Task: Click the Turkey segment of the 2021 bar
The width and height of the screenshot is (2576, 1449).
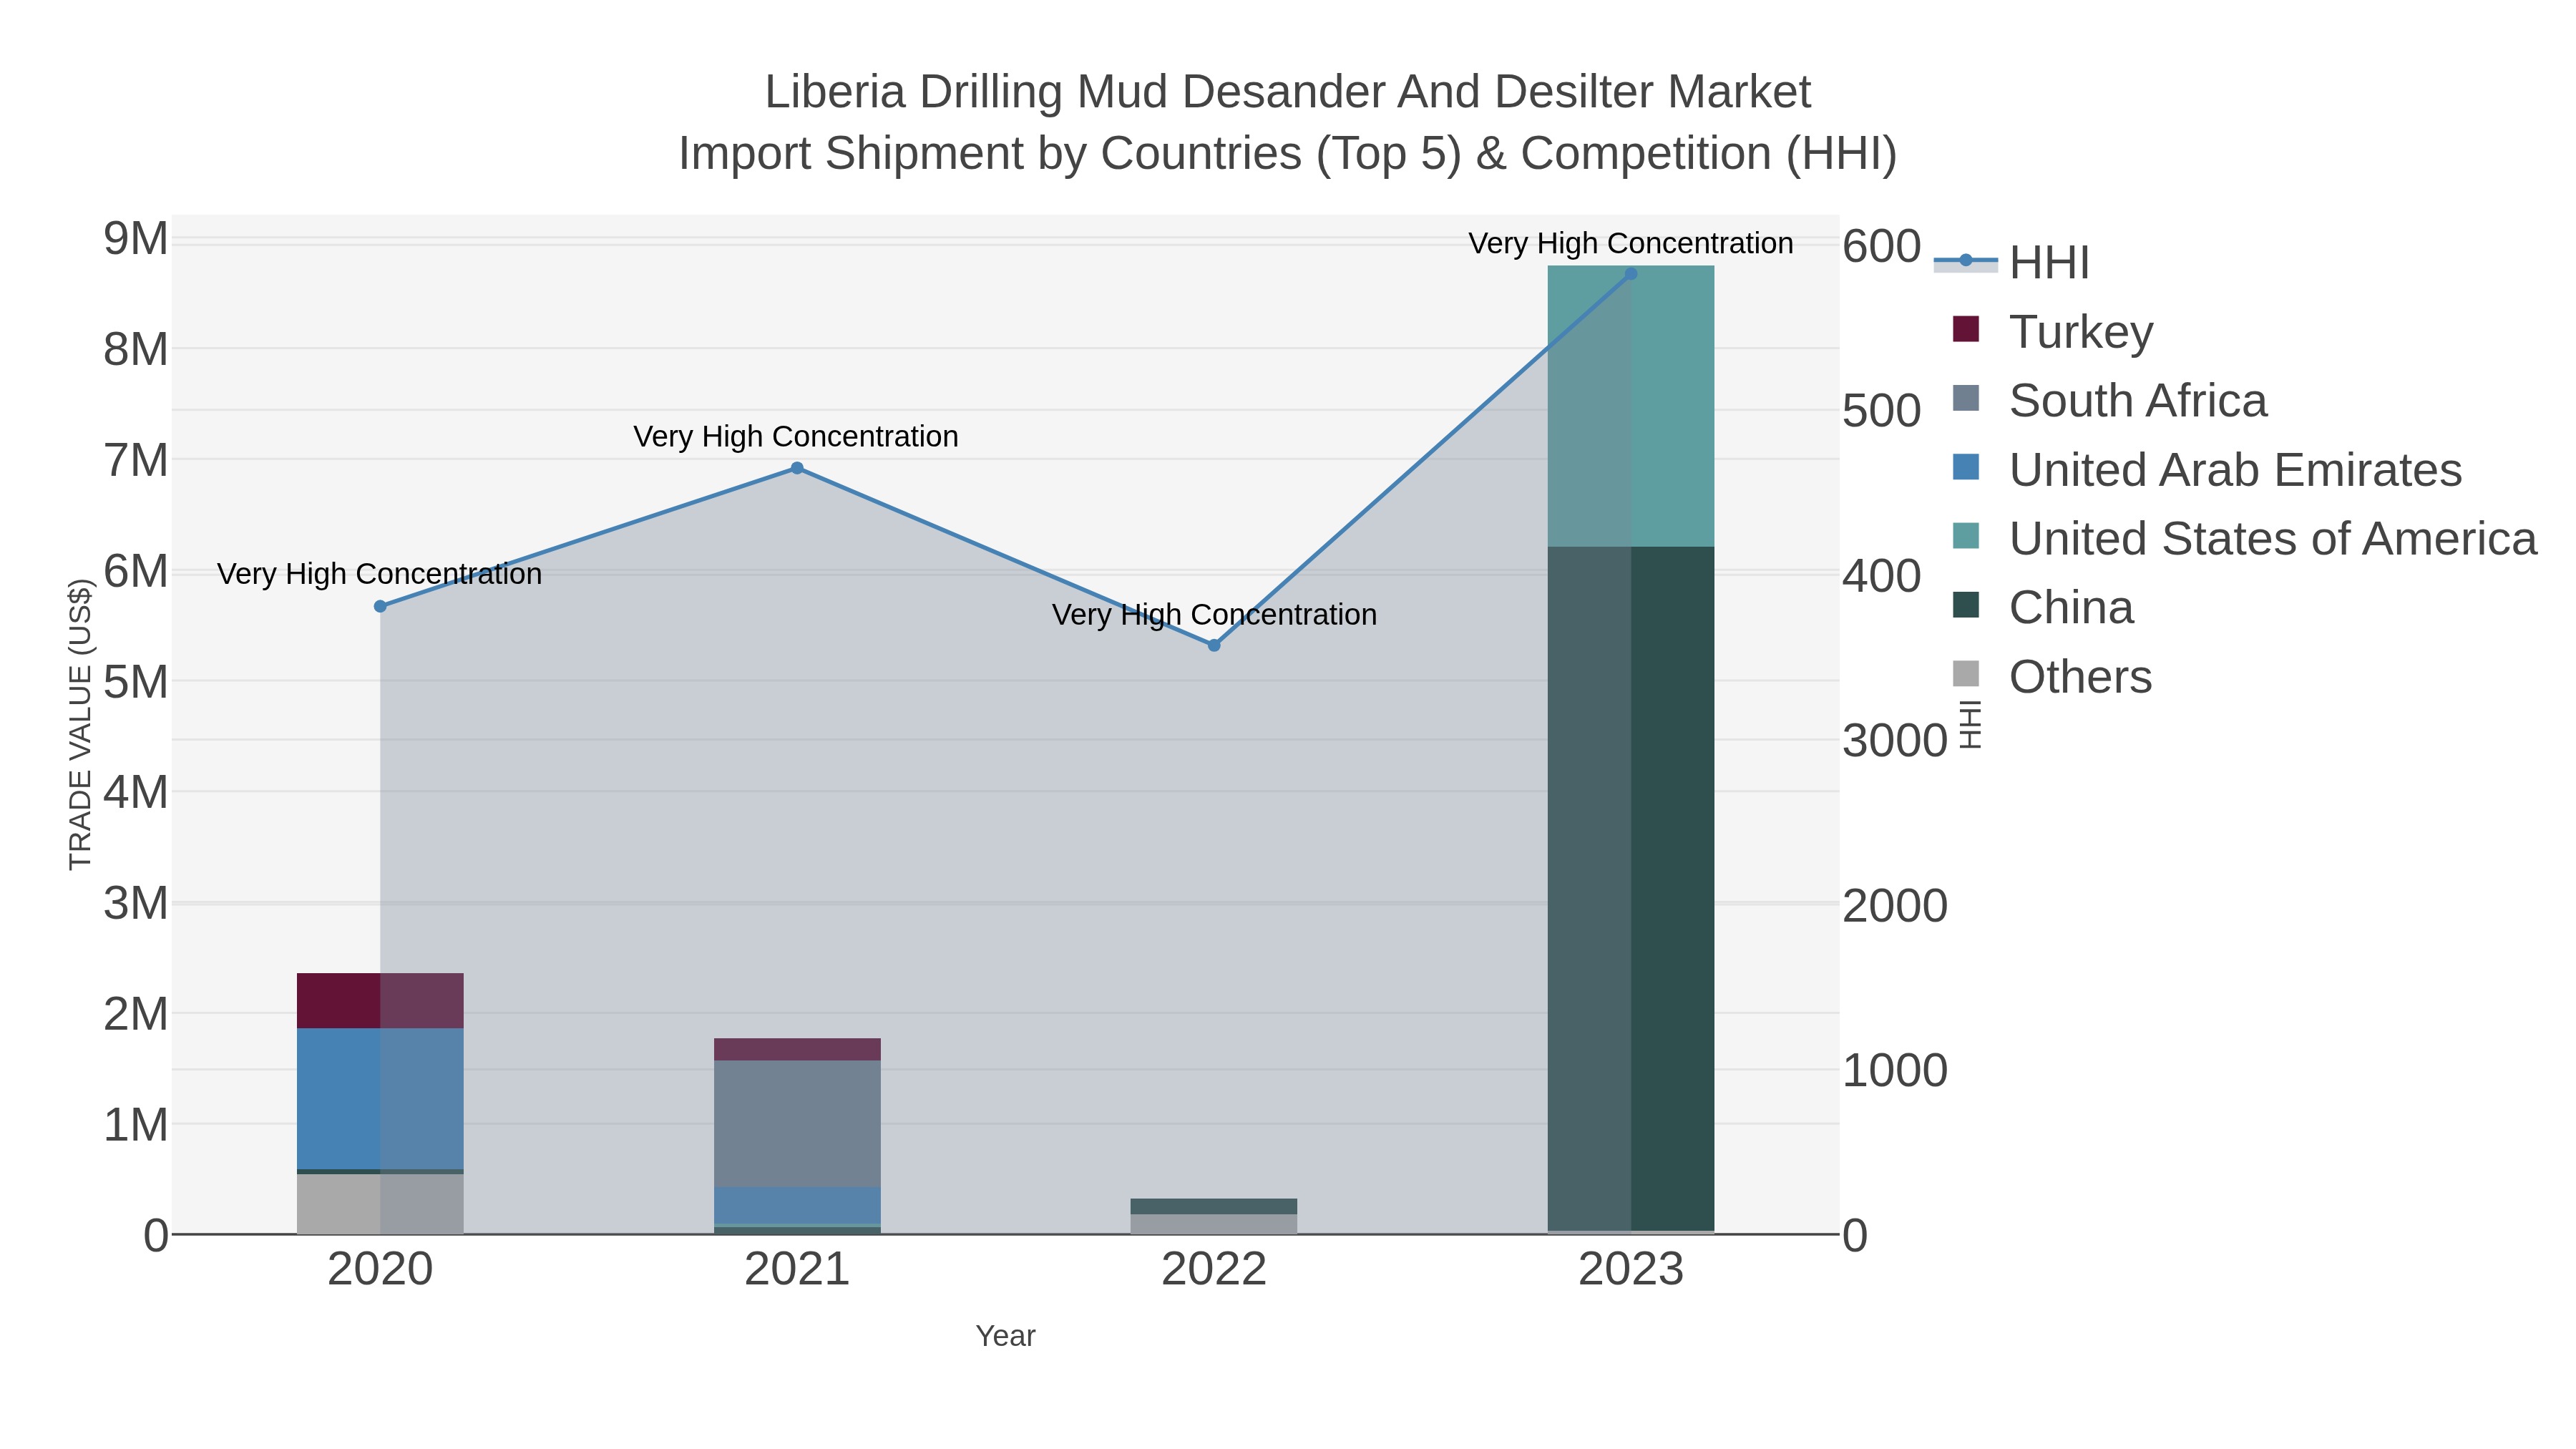Action: pyautogui.click(x=797, y=1049)
